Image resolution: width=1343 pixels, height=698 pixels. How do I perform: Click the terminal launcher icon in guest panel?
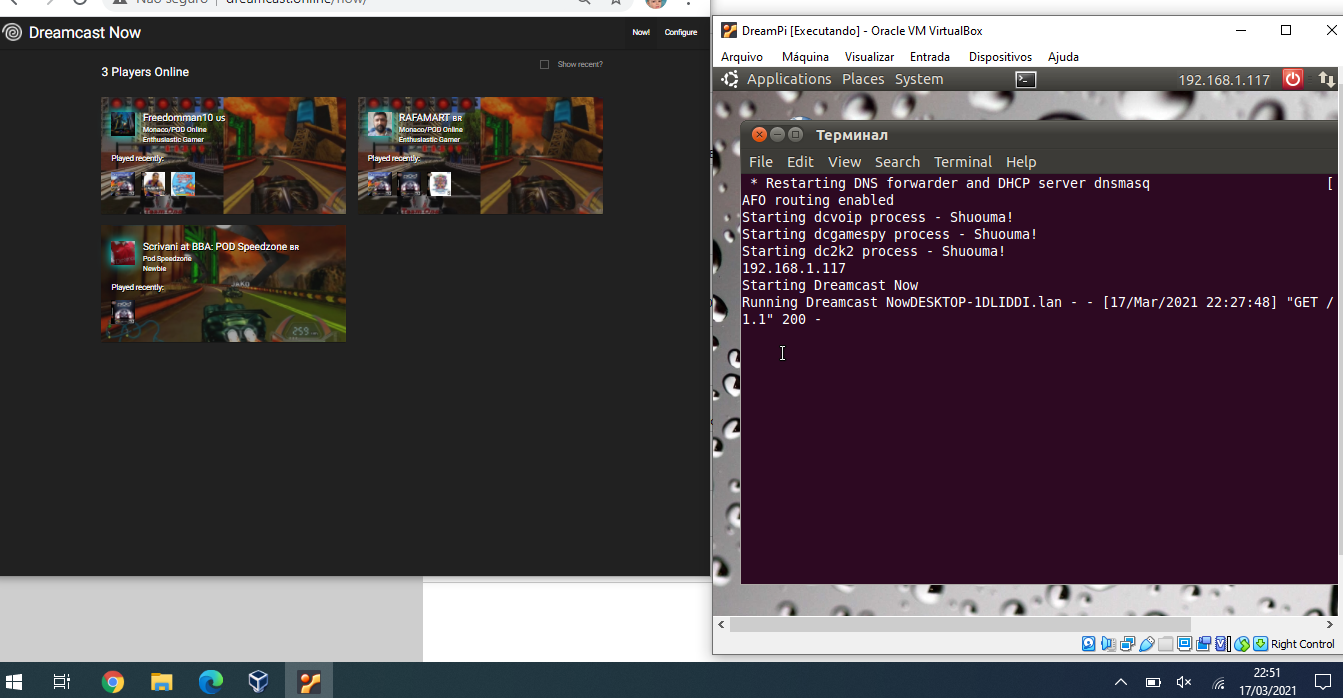point(1025,79)
